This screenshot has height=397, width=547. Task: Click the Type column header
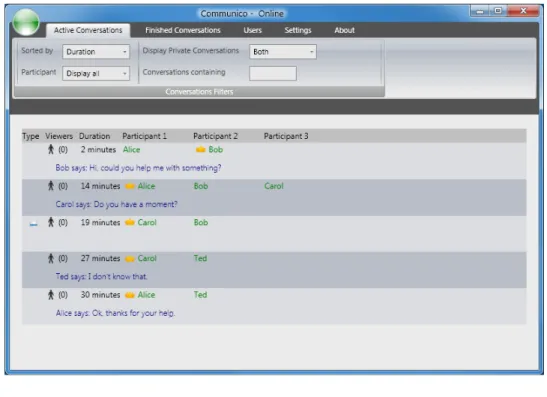click(31, 136)
